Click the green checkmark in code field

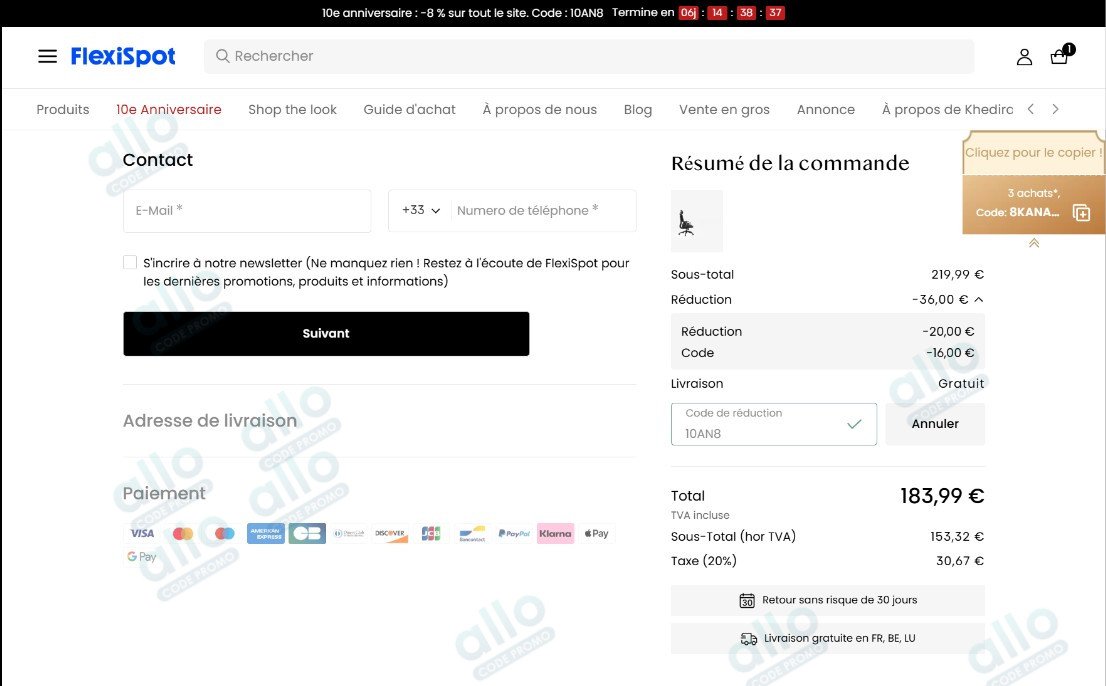coord(854,424)
